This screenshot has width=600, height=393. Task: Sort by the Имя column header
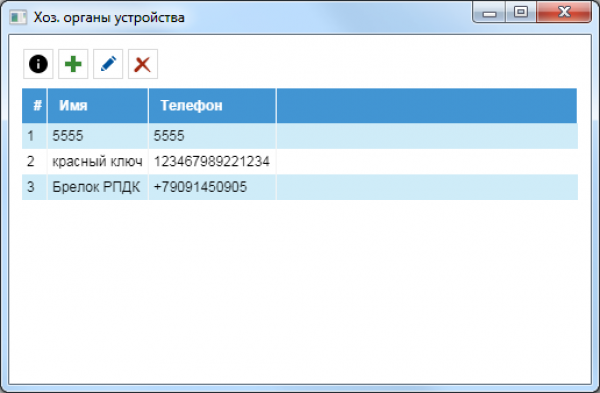[98, 106]
